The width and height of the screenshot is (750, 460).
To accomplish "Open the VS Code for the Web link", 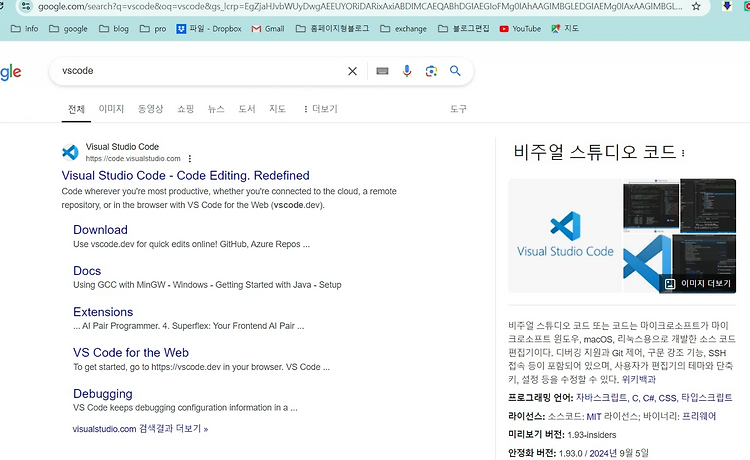I will pos(131,352).
